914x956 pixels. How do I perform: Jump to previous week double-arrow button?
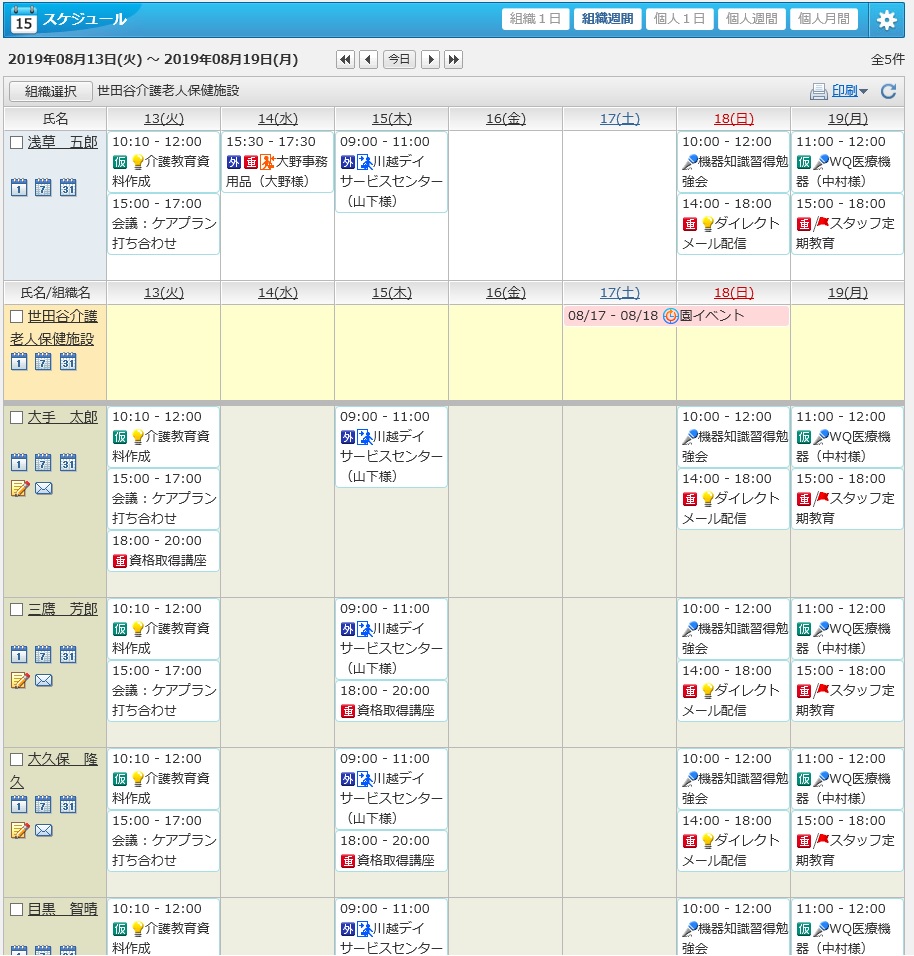345,59
